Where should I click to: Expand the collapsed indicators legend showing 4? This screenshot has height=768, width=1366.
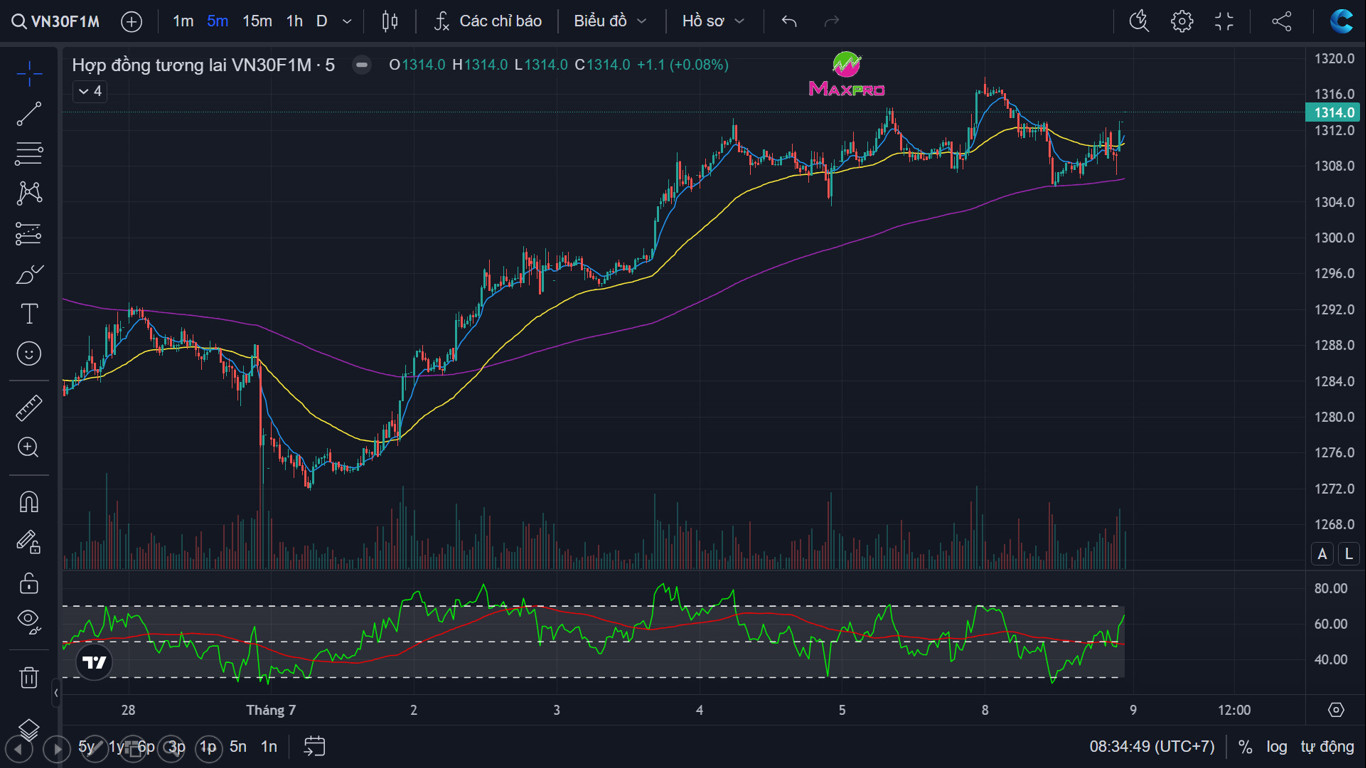[89, 91]
